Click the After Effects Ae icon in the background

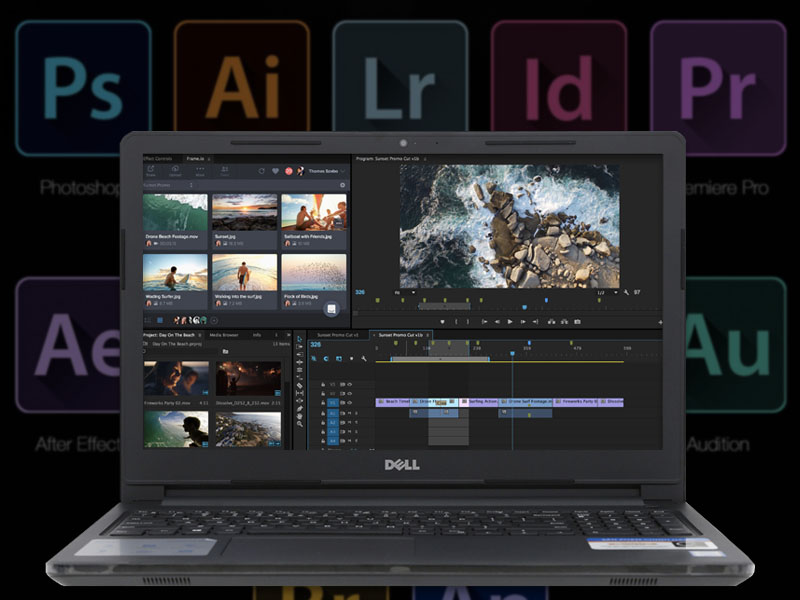point(68,345)
